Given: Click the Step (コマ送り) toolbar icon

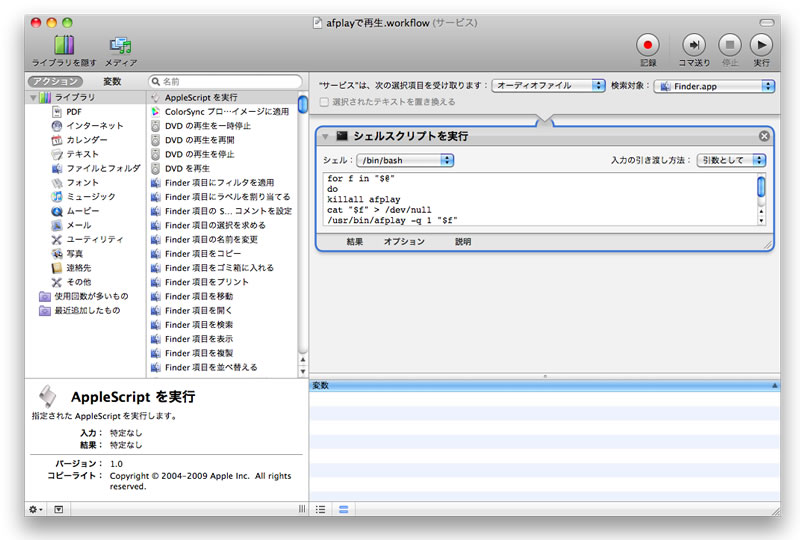Looking at the screenshot, I should (694, 45).
